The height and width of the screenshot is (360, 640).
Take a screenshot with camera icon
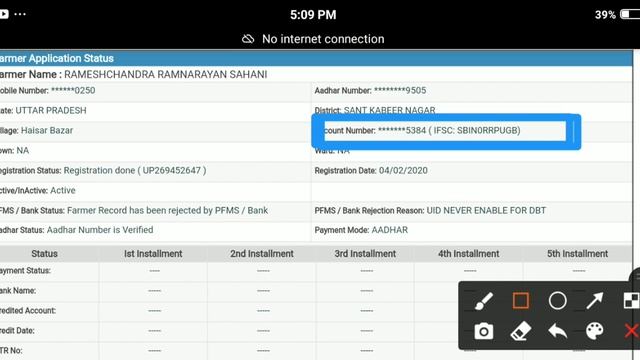click(x=484, y=331)
